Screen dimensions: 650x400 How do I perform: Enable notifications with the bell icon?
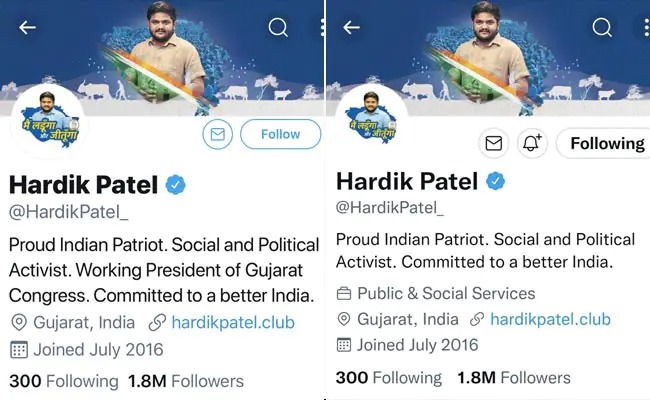pyautogui.click(x=531, y=144)
